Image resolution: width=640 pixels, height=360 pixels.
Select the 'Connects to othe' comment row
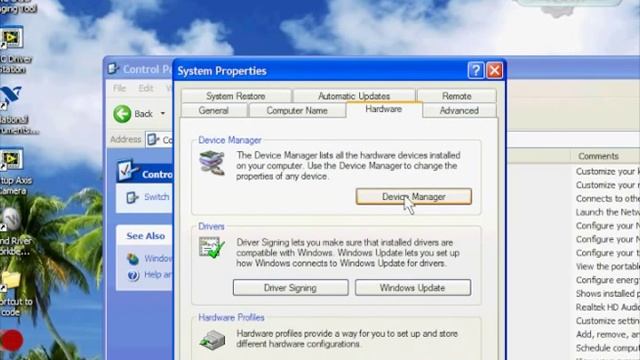pos(608,198)
